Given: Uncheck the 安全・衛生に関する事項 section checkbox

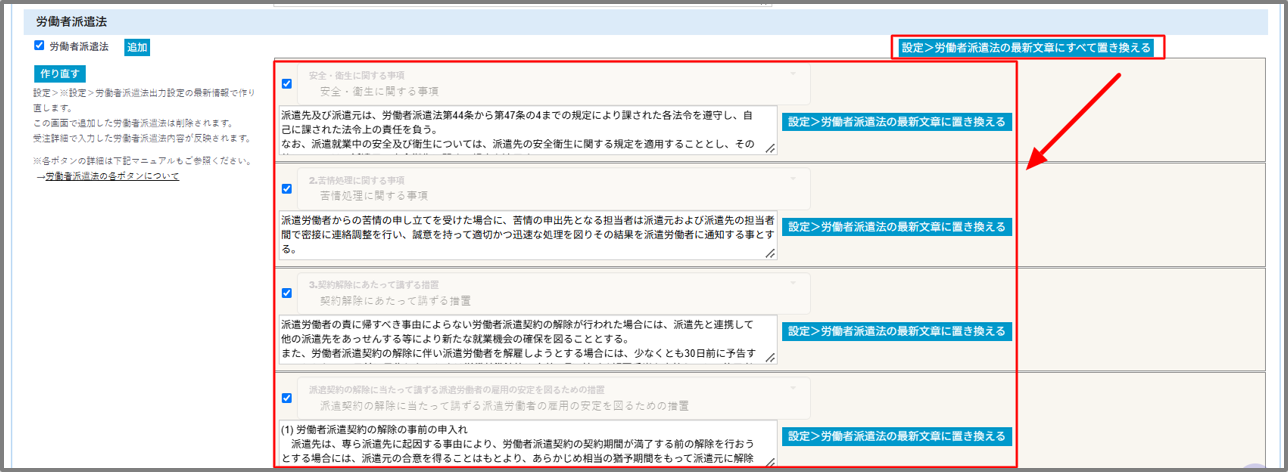Looking at the screenshot, I should [287, 84].
